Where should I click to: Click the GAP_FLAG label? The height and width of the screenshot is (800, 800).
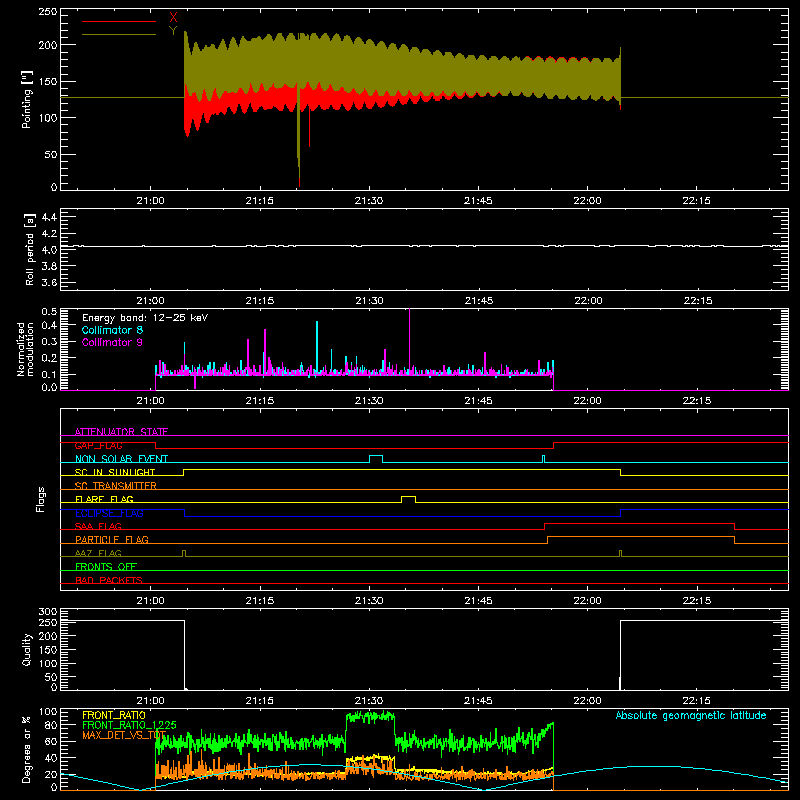pos(98,445)
